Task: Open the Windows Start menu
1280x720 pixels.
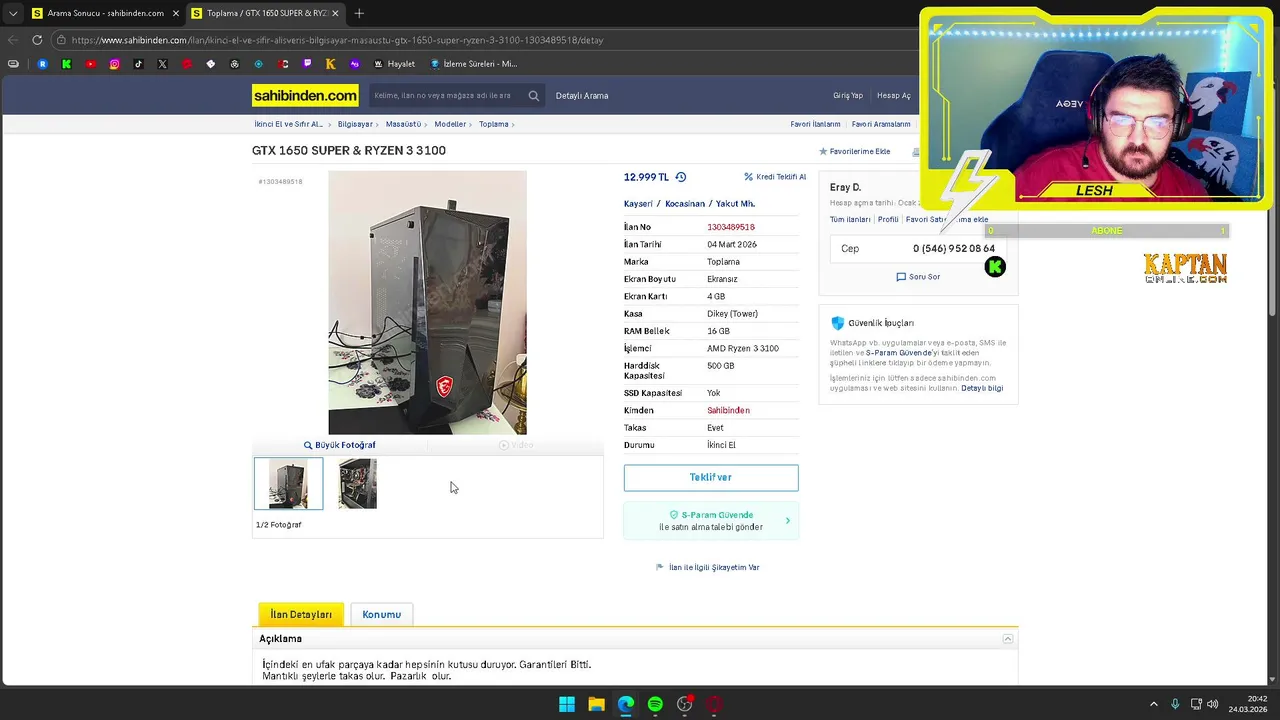Action: [x=567, y=704]
